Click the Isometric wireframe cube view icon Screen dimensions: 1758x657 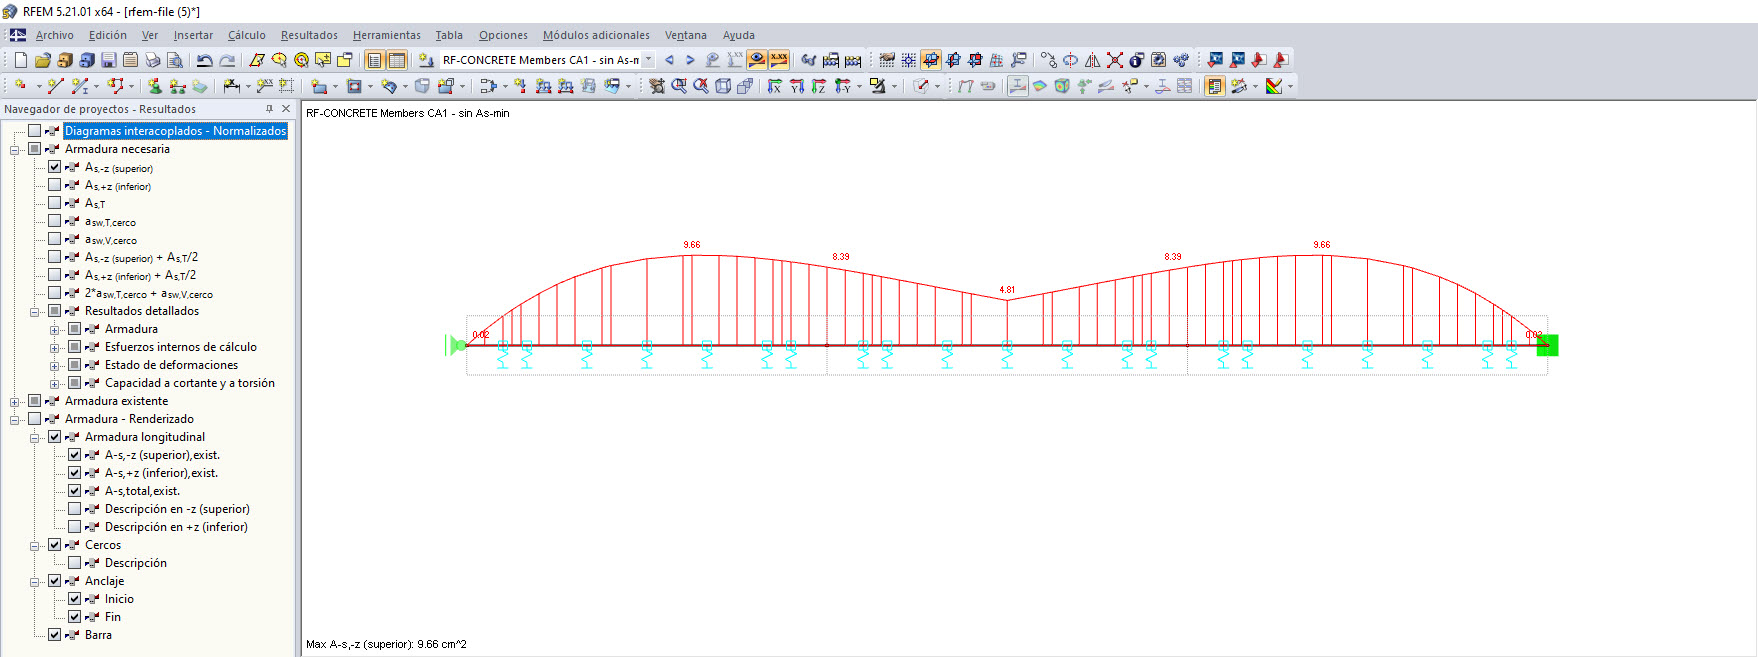tap(723, 86)
